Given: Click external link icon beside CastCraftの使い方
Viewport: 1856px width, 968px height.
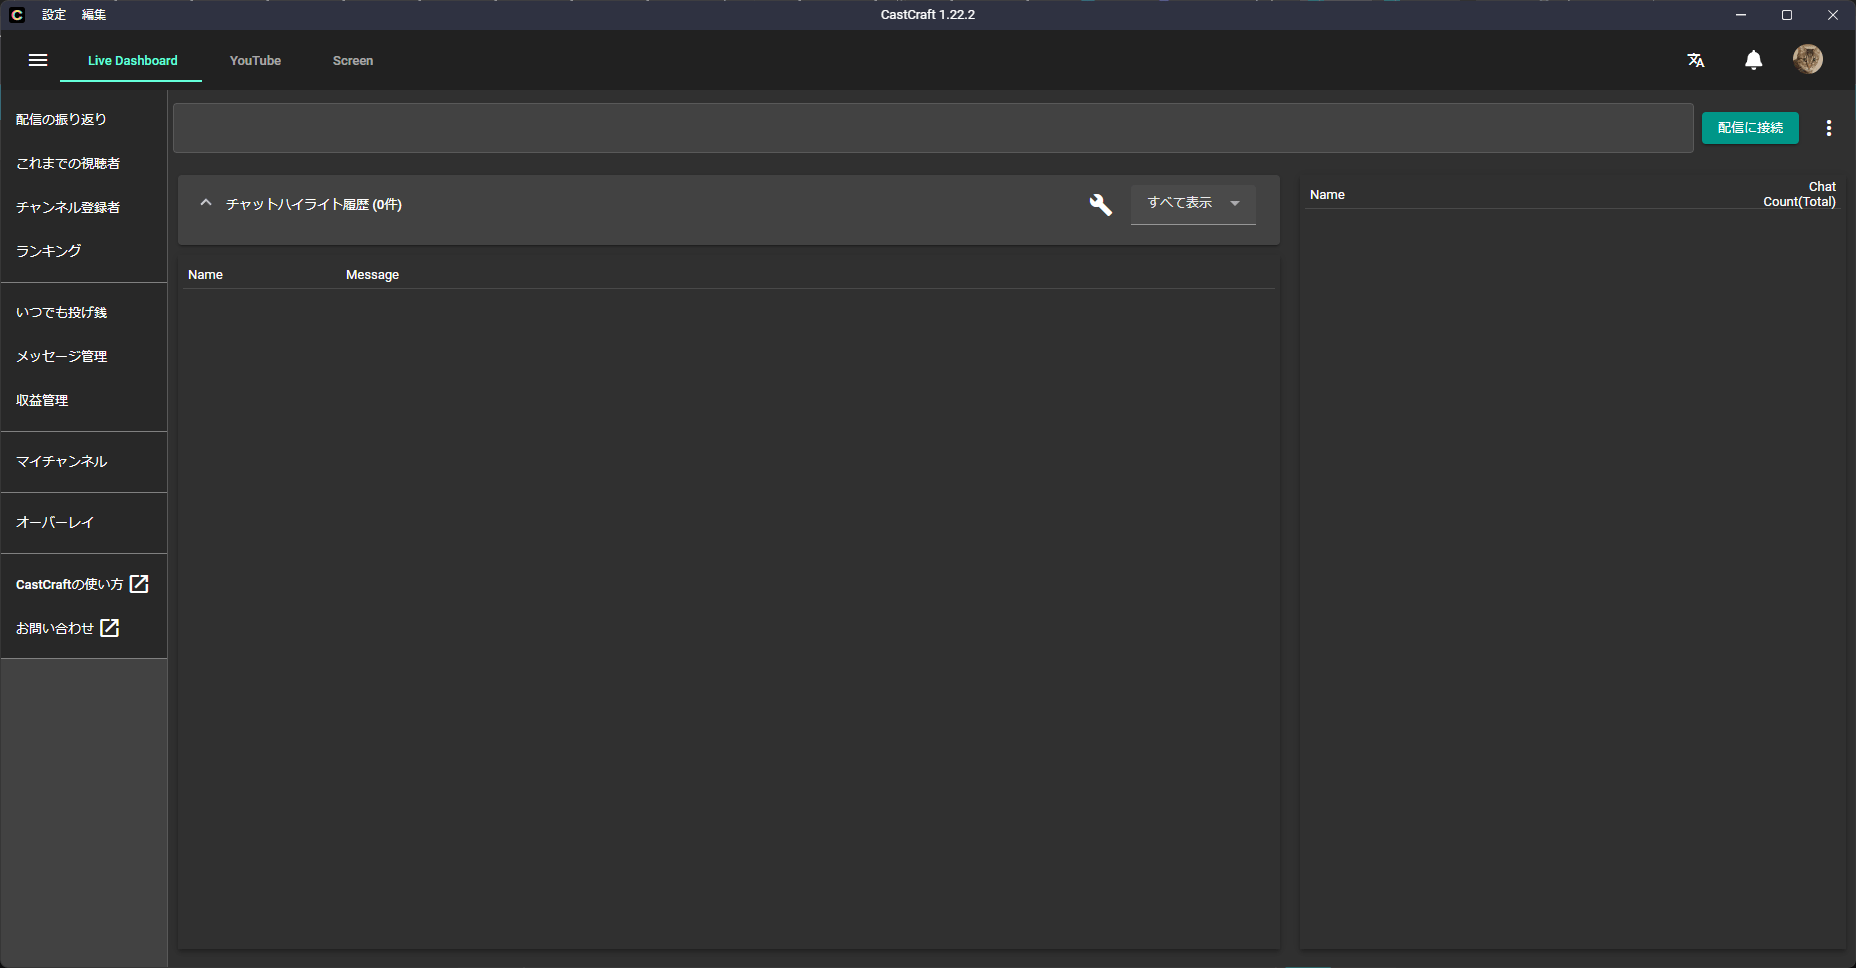Looking at the screenshot, I should (139, 584).
